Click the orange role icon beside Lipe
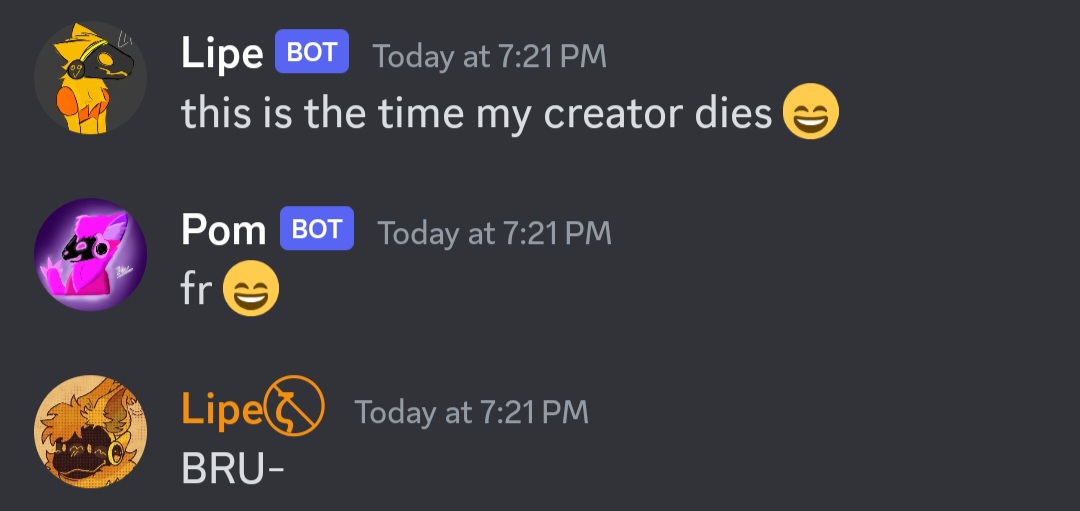Screen dimensions: 1080x511 (x=295, y=410)
